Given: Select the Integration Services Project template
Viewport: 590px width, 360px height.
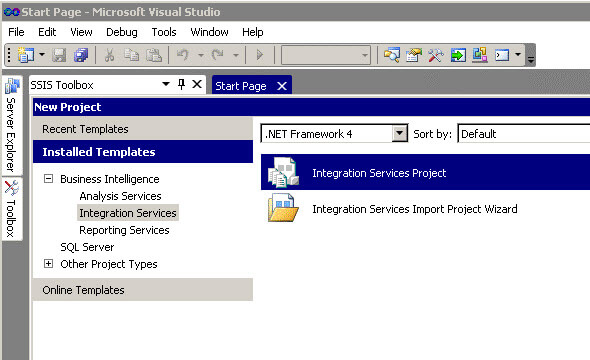Looking at the screenshot, I should [425, 172].
